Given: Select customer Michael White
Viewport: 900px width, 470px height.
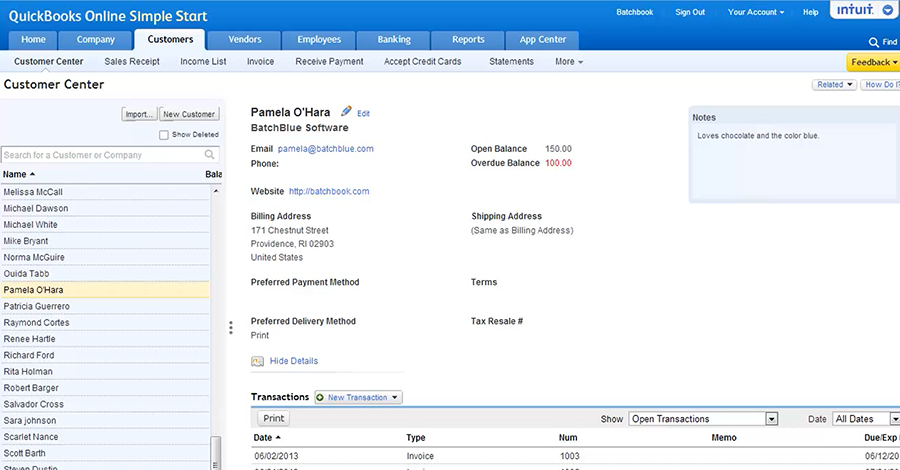Looking at the screenshot, I should (106, 224).
